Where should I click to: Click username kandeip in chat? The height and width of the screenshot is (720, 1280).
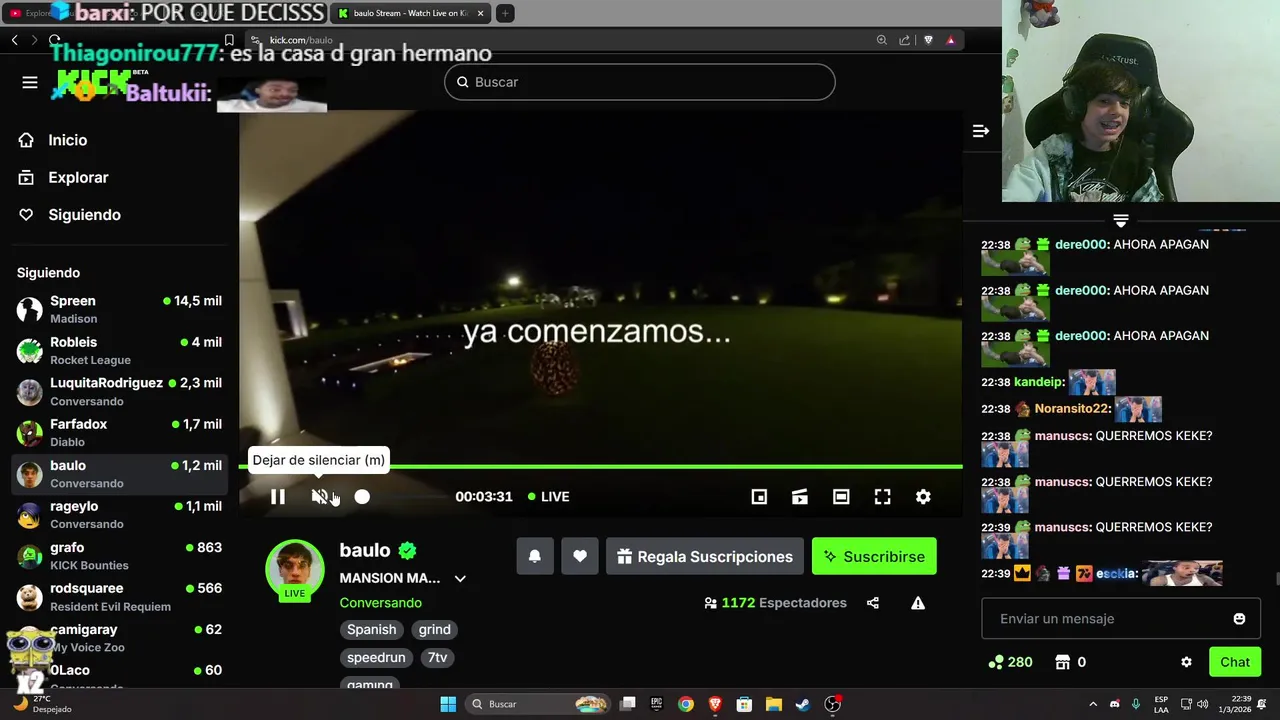click(1038, 382)
